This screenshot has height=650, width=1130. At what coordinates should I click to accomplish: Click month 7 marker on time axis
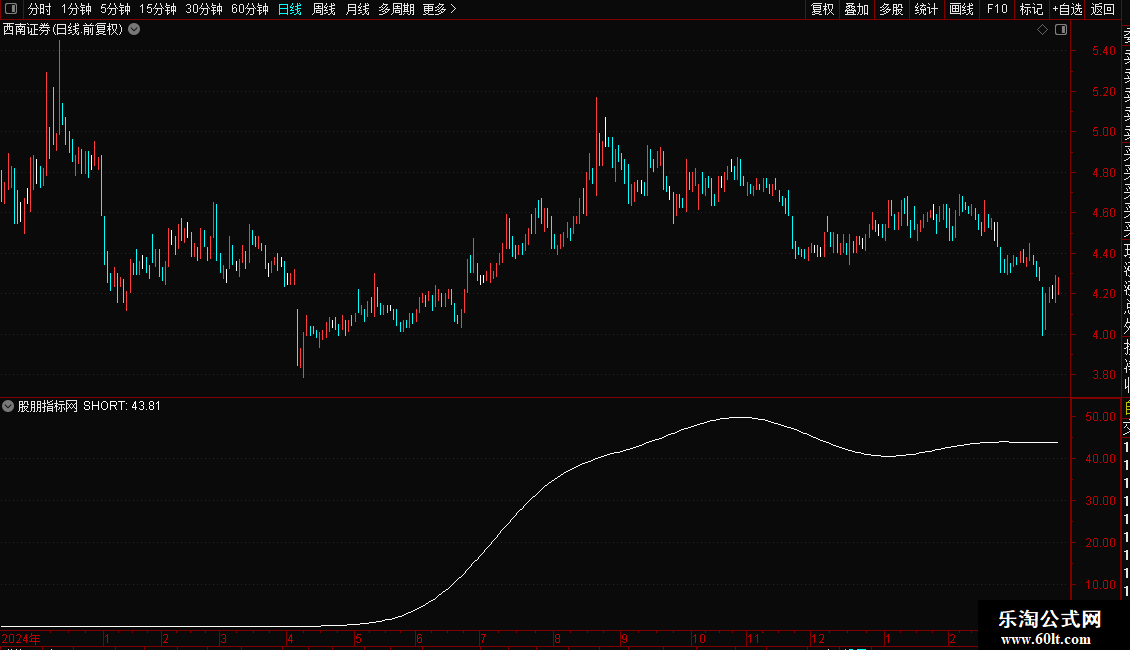point(483,639)
